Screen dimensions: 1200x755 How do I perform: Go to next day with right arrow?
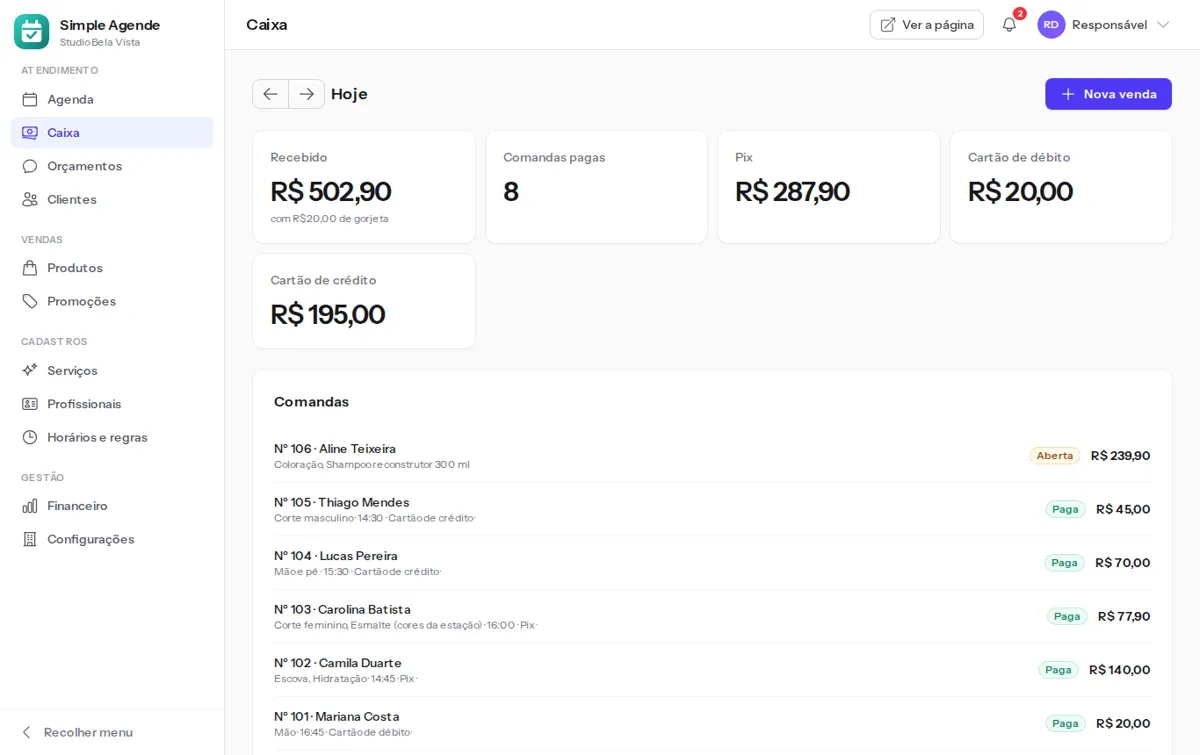point(307,94)
